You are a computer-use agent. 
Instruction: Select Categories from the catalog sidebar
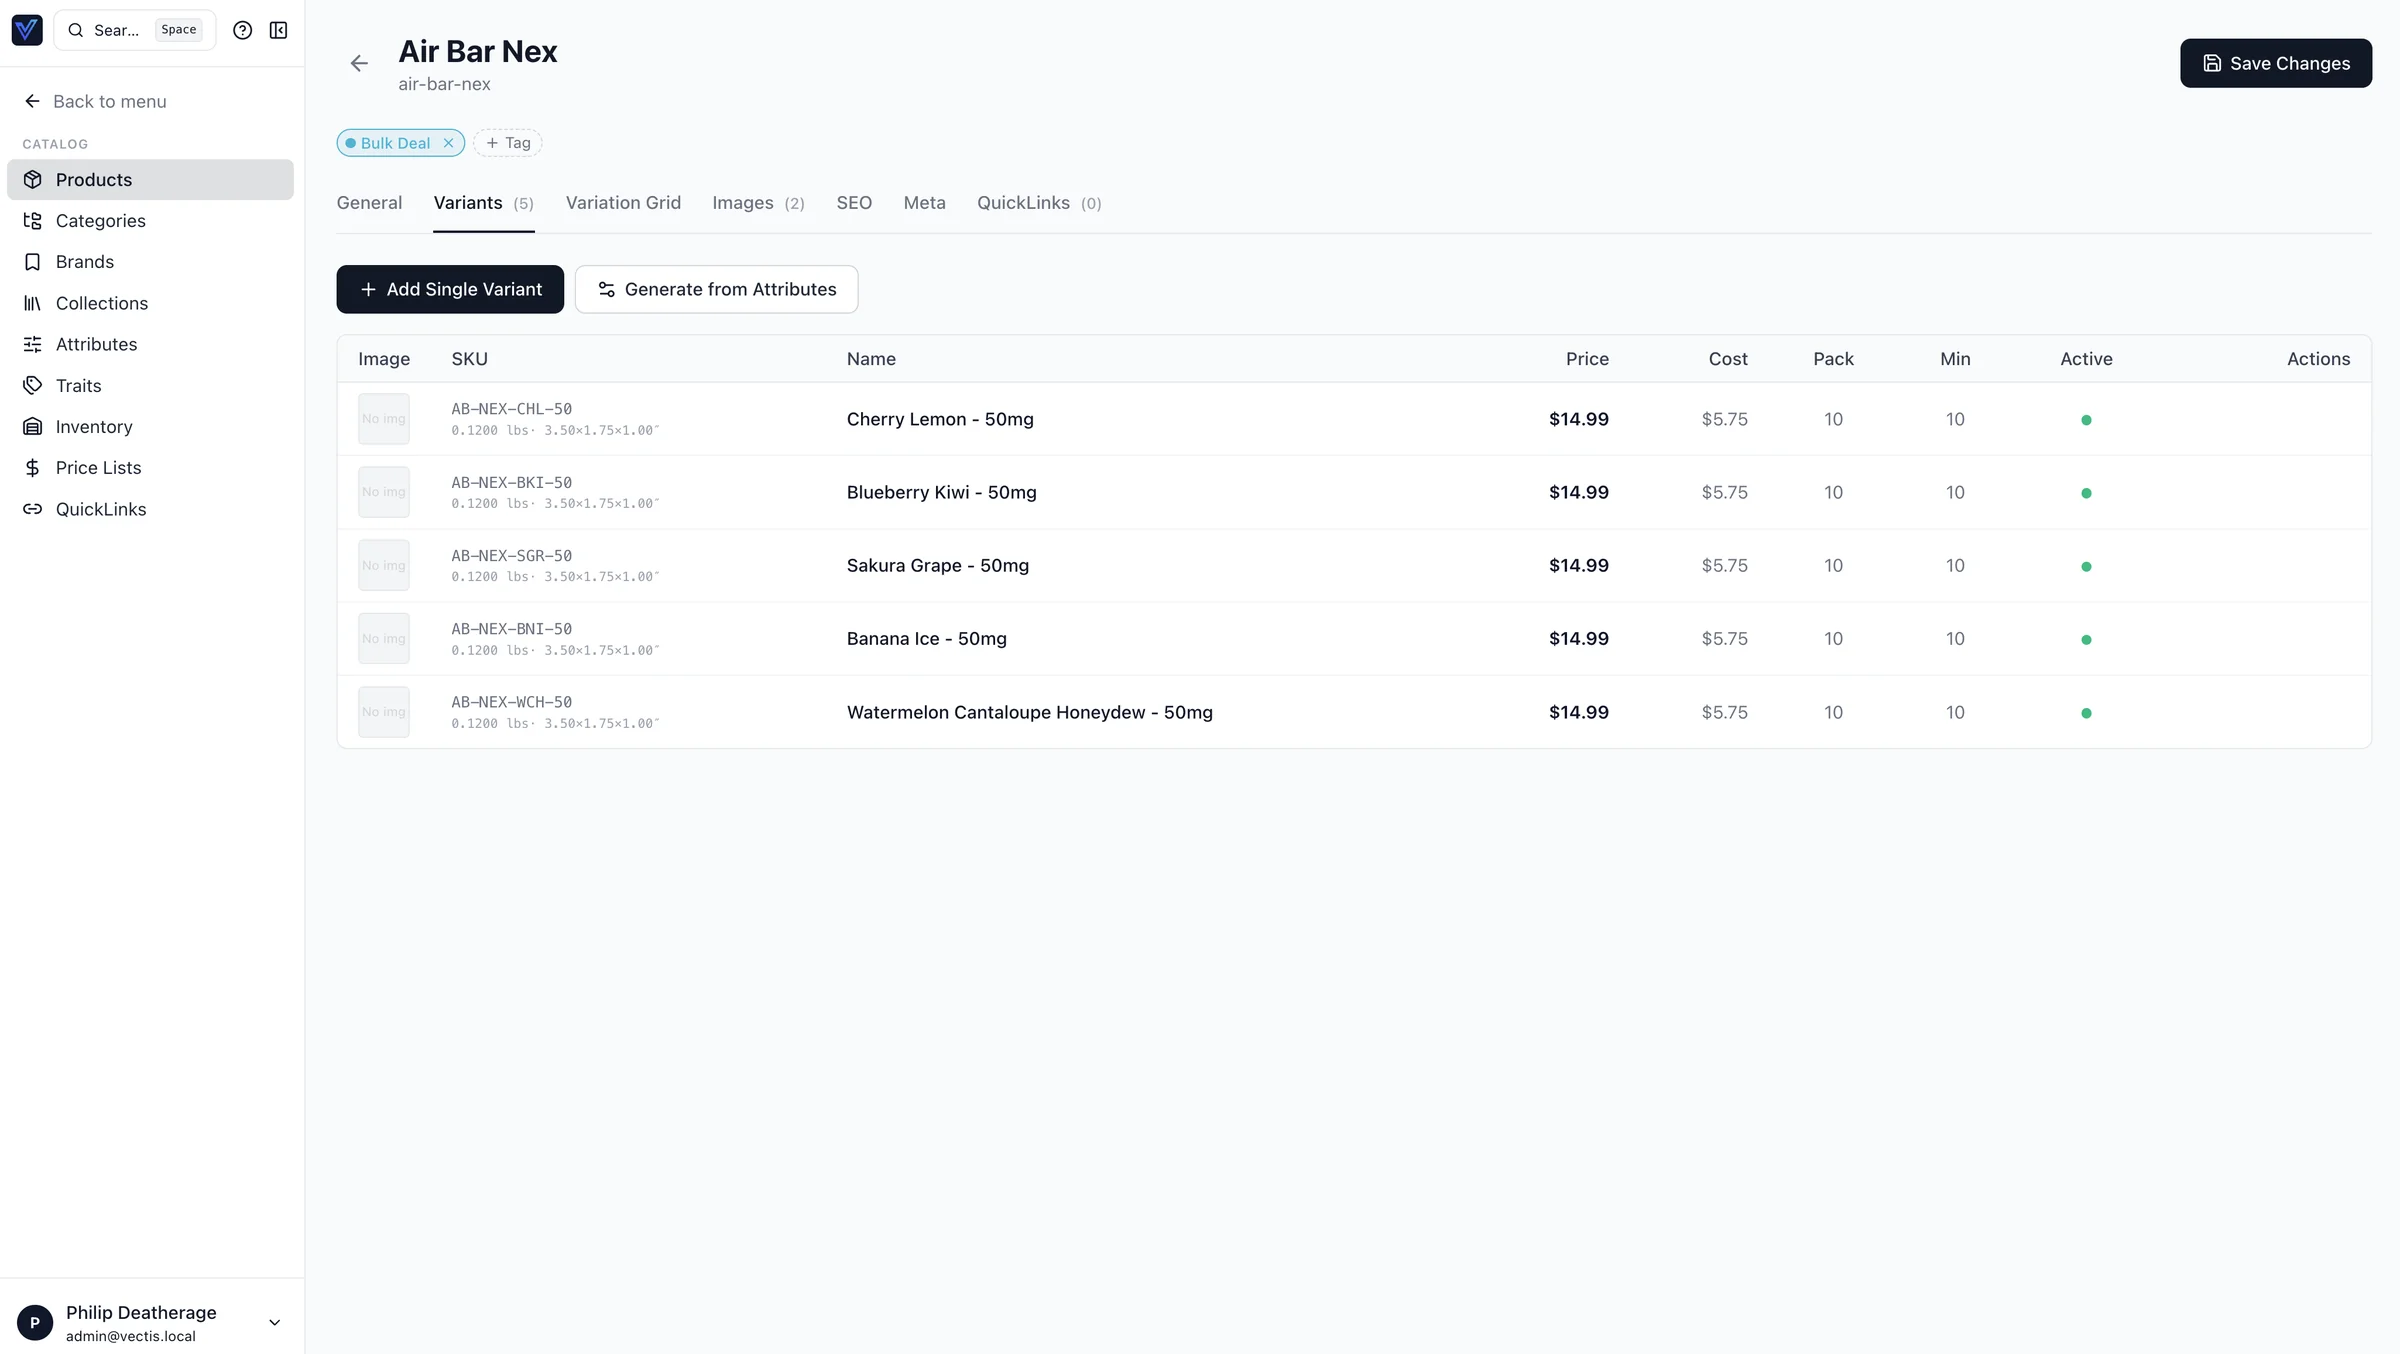(99, 220)
